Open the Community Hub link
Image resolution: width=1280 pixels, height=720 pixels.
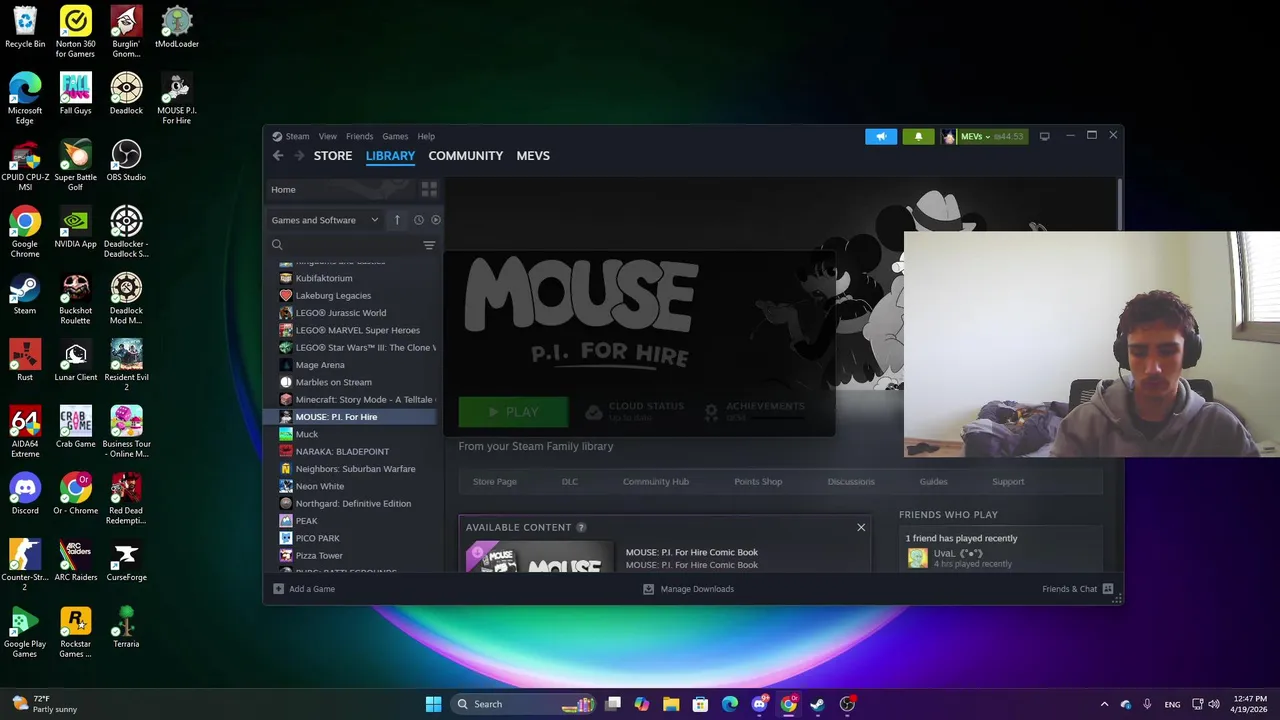point(656,482)
